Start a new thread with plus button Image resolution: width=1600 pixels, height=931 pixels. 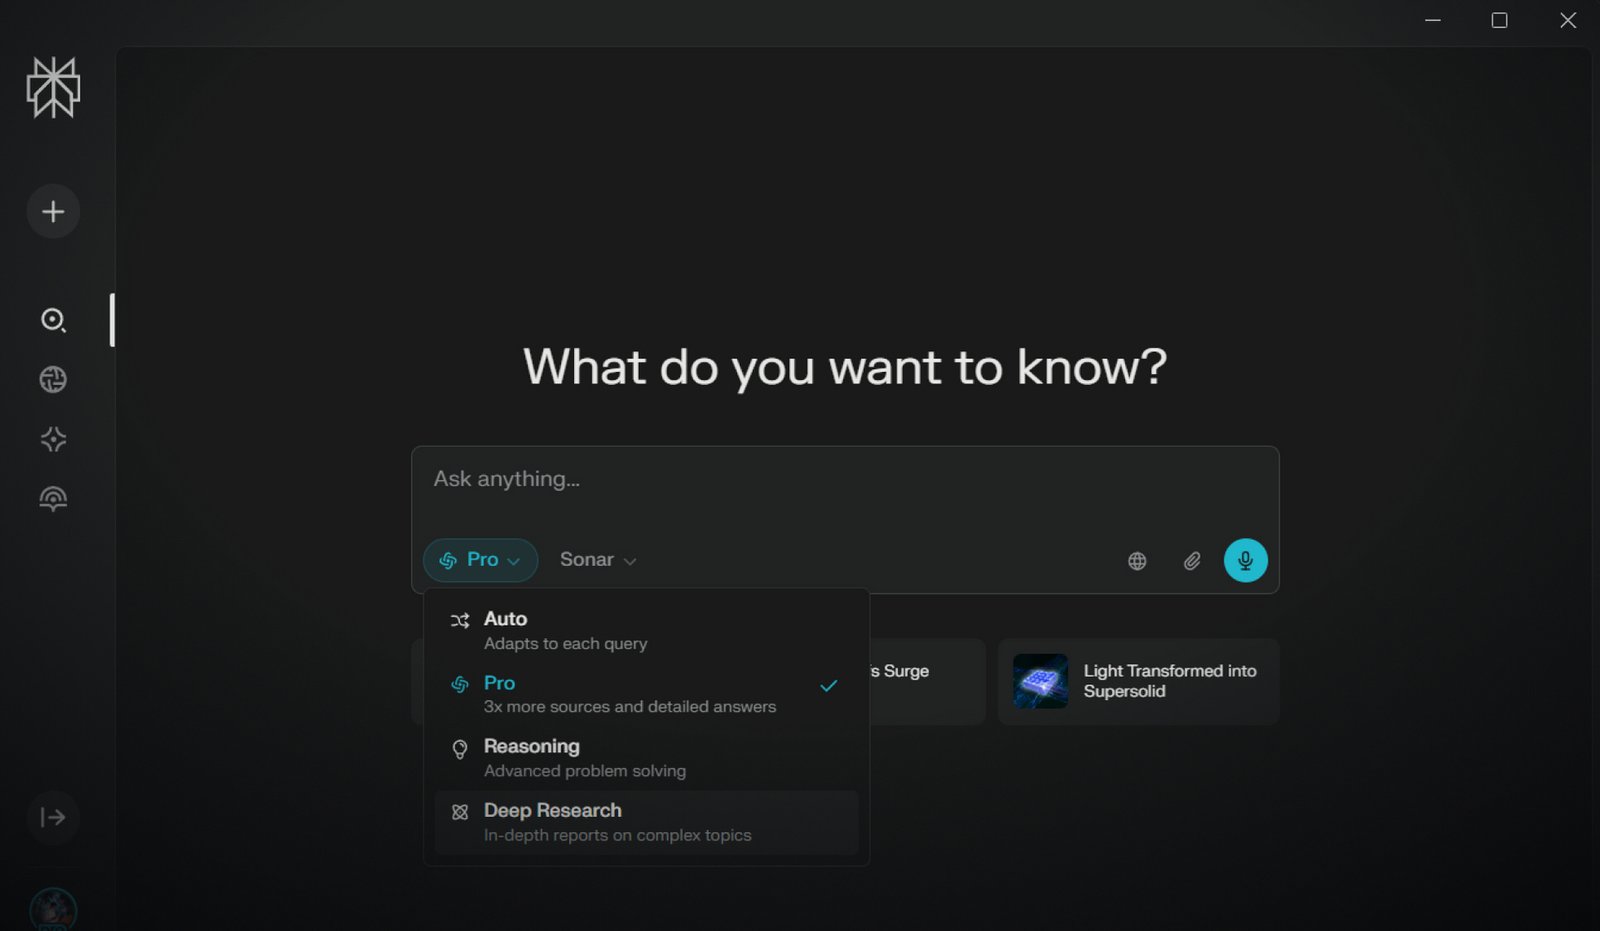point(53,211)
